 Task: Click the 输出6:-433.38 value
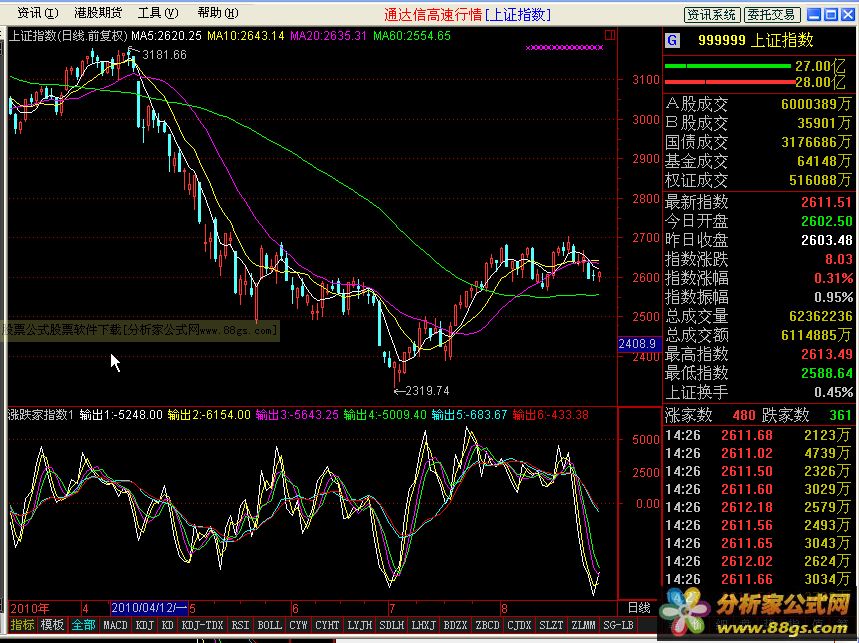[x=551, y=415]
